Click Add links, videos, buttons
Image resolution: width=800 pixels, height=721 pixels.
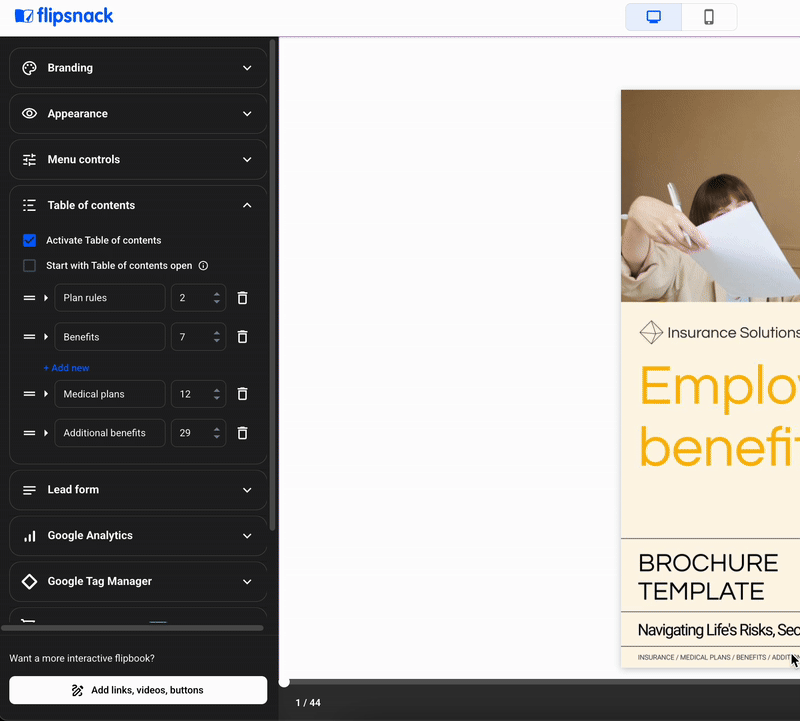pos(138,690)
